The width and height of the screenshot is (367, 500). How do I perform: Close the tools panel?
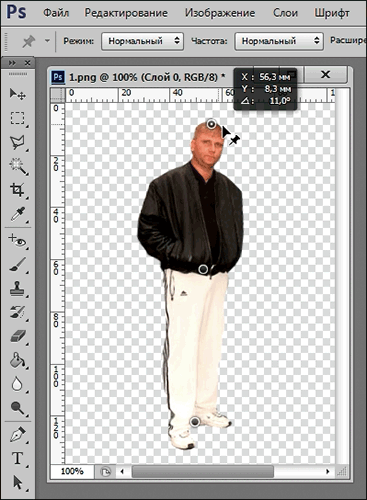[28, 63]
